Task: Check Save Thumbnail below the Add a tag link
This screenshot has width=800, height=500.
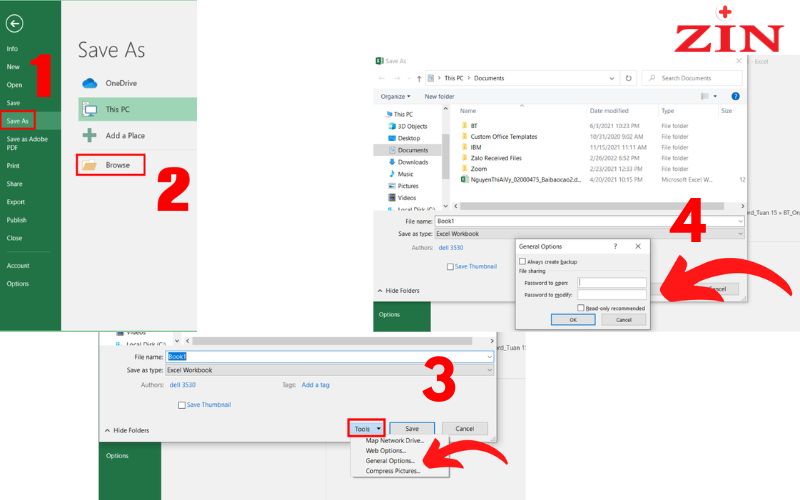Action: coord(181,405)
